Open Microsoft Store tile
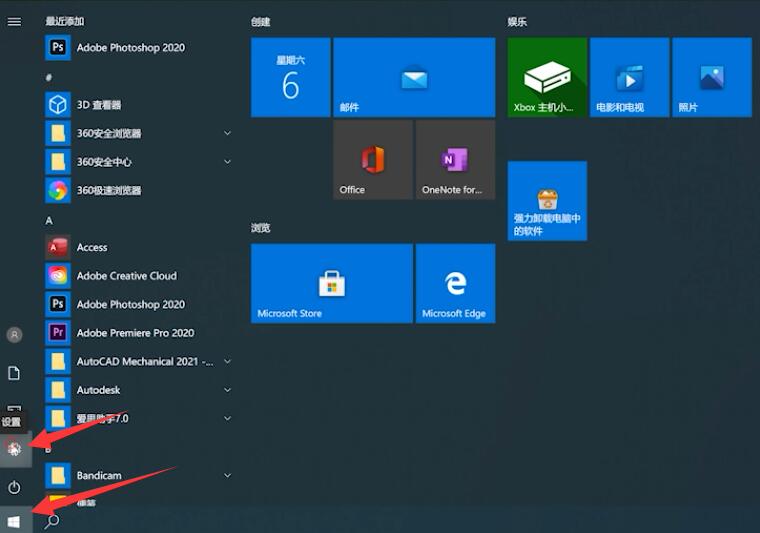 [332, 283]
